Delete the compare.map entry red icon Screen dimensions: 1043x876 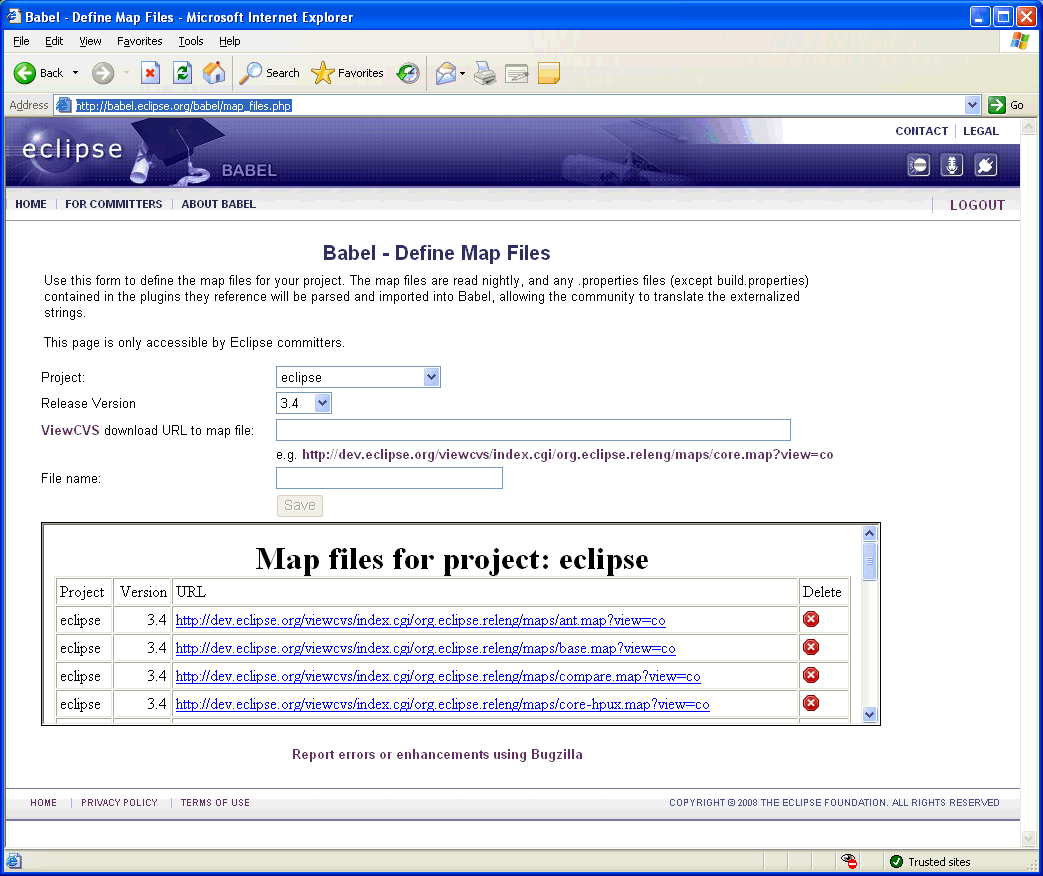pyautogui.click(x=811, y=675)
